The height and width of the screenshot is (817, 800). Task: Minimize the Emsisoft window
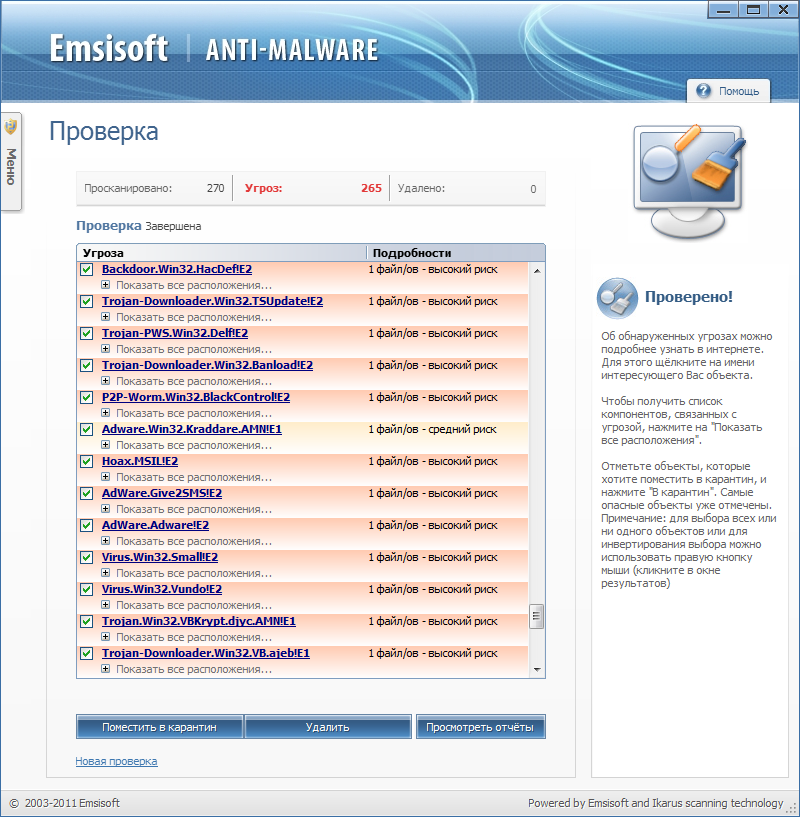(723, 9)
